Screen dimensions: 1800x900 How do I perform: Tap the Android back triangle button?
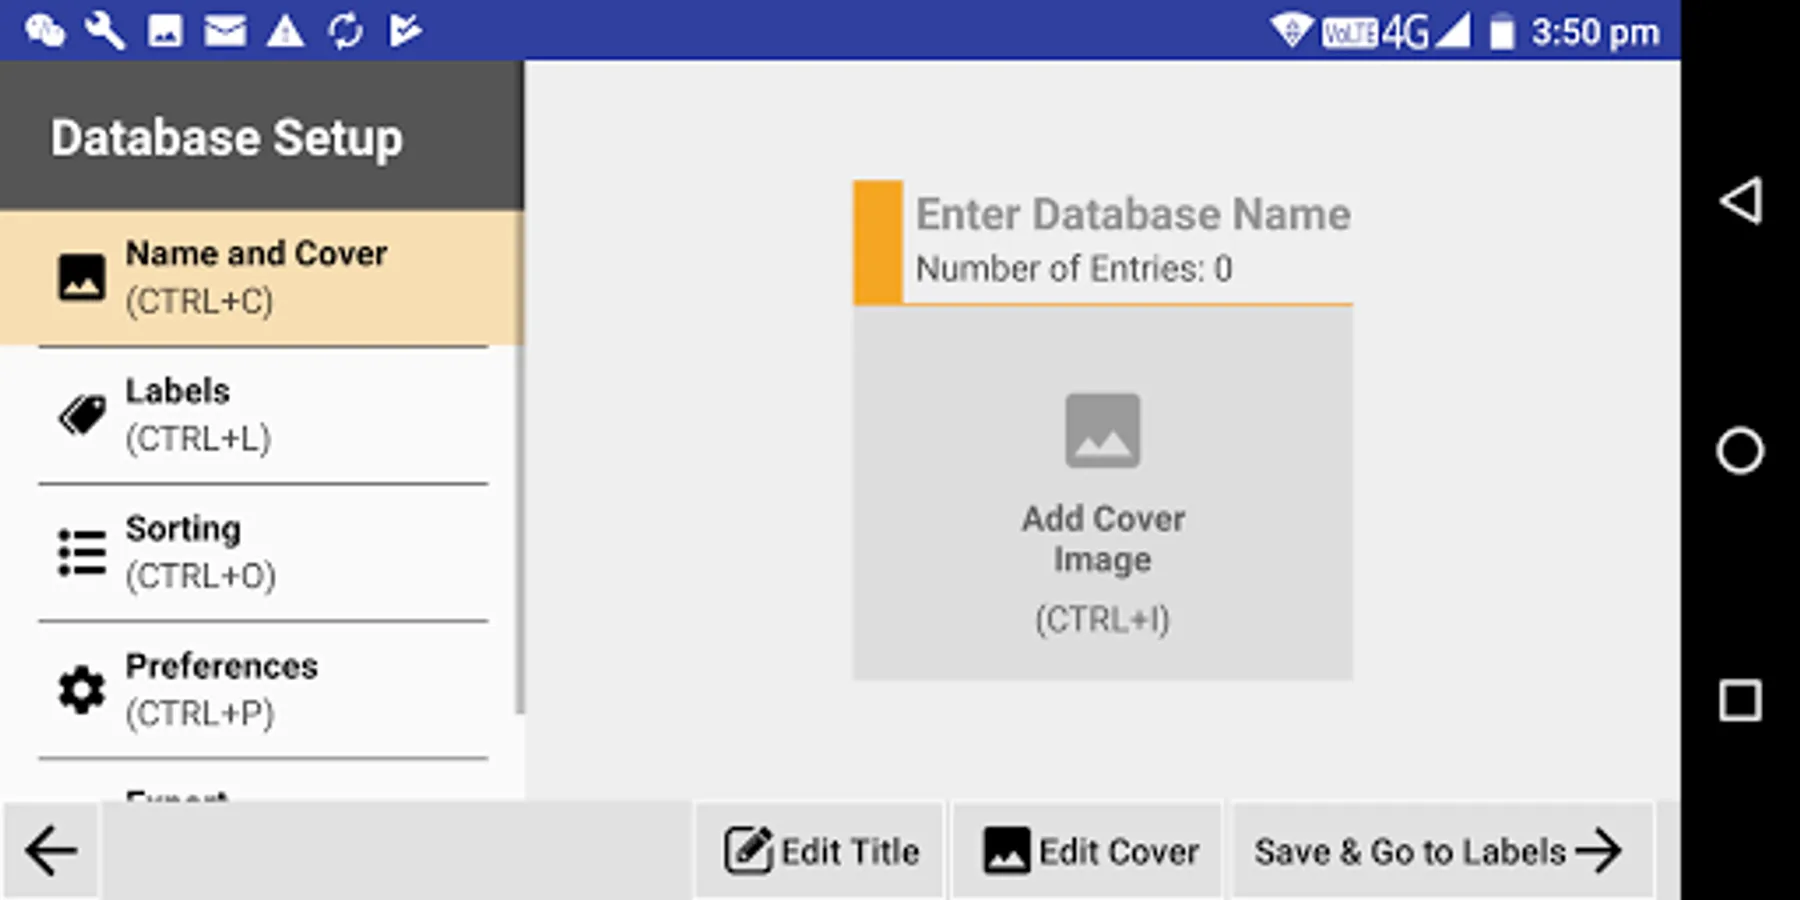(x=1741, y=201)
